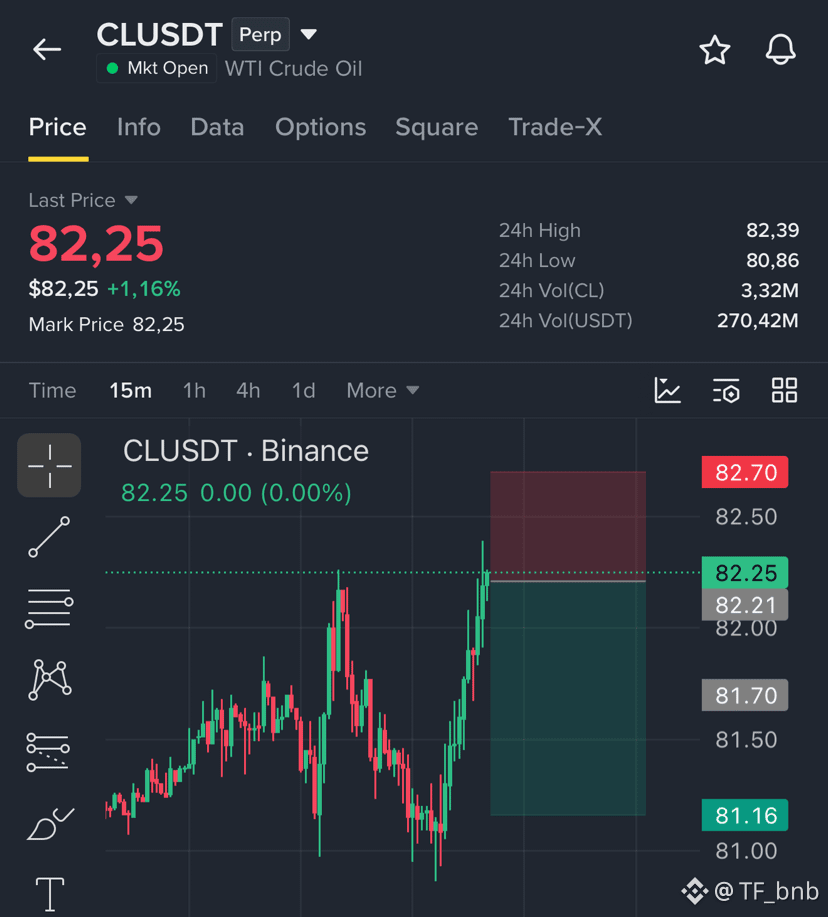Open price alerts bell icon
828x917 pixels.
pyautogui.click(x=781, y=50)
